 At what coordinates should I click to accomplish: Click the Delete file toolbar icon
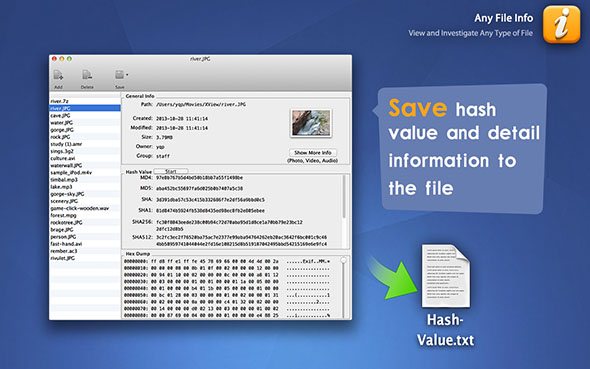click(87, 75)
